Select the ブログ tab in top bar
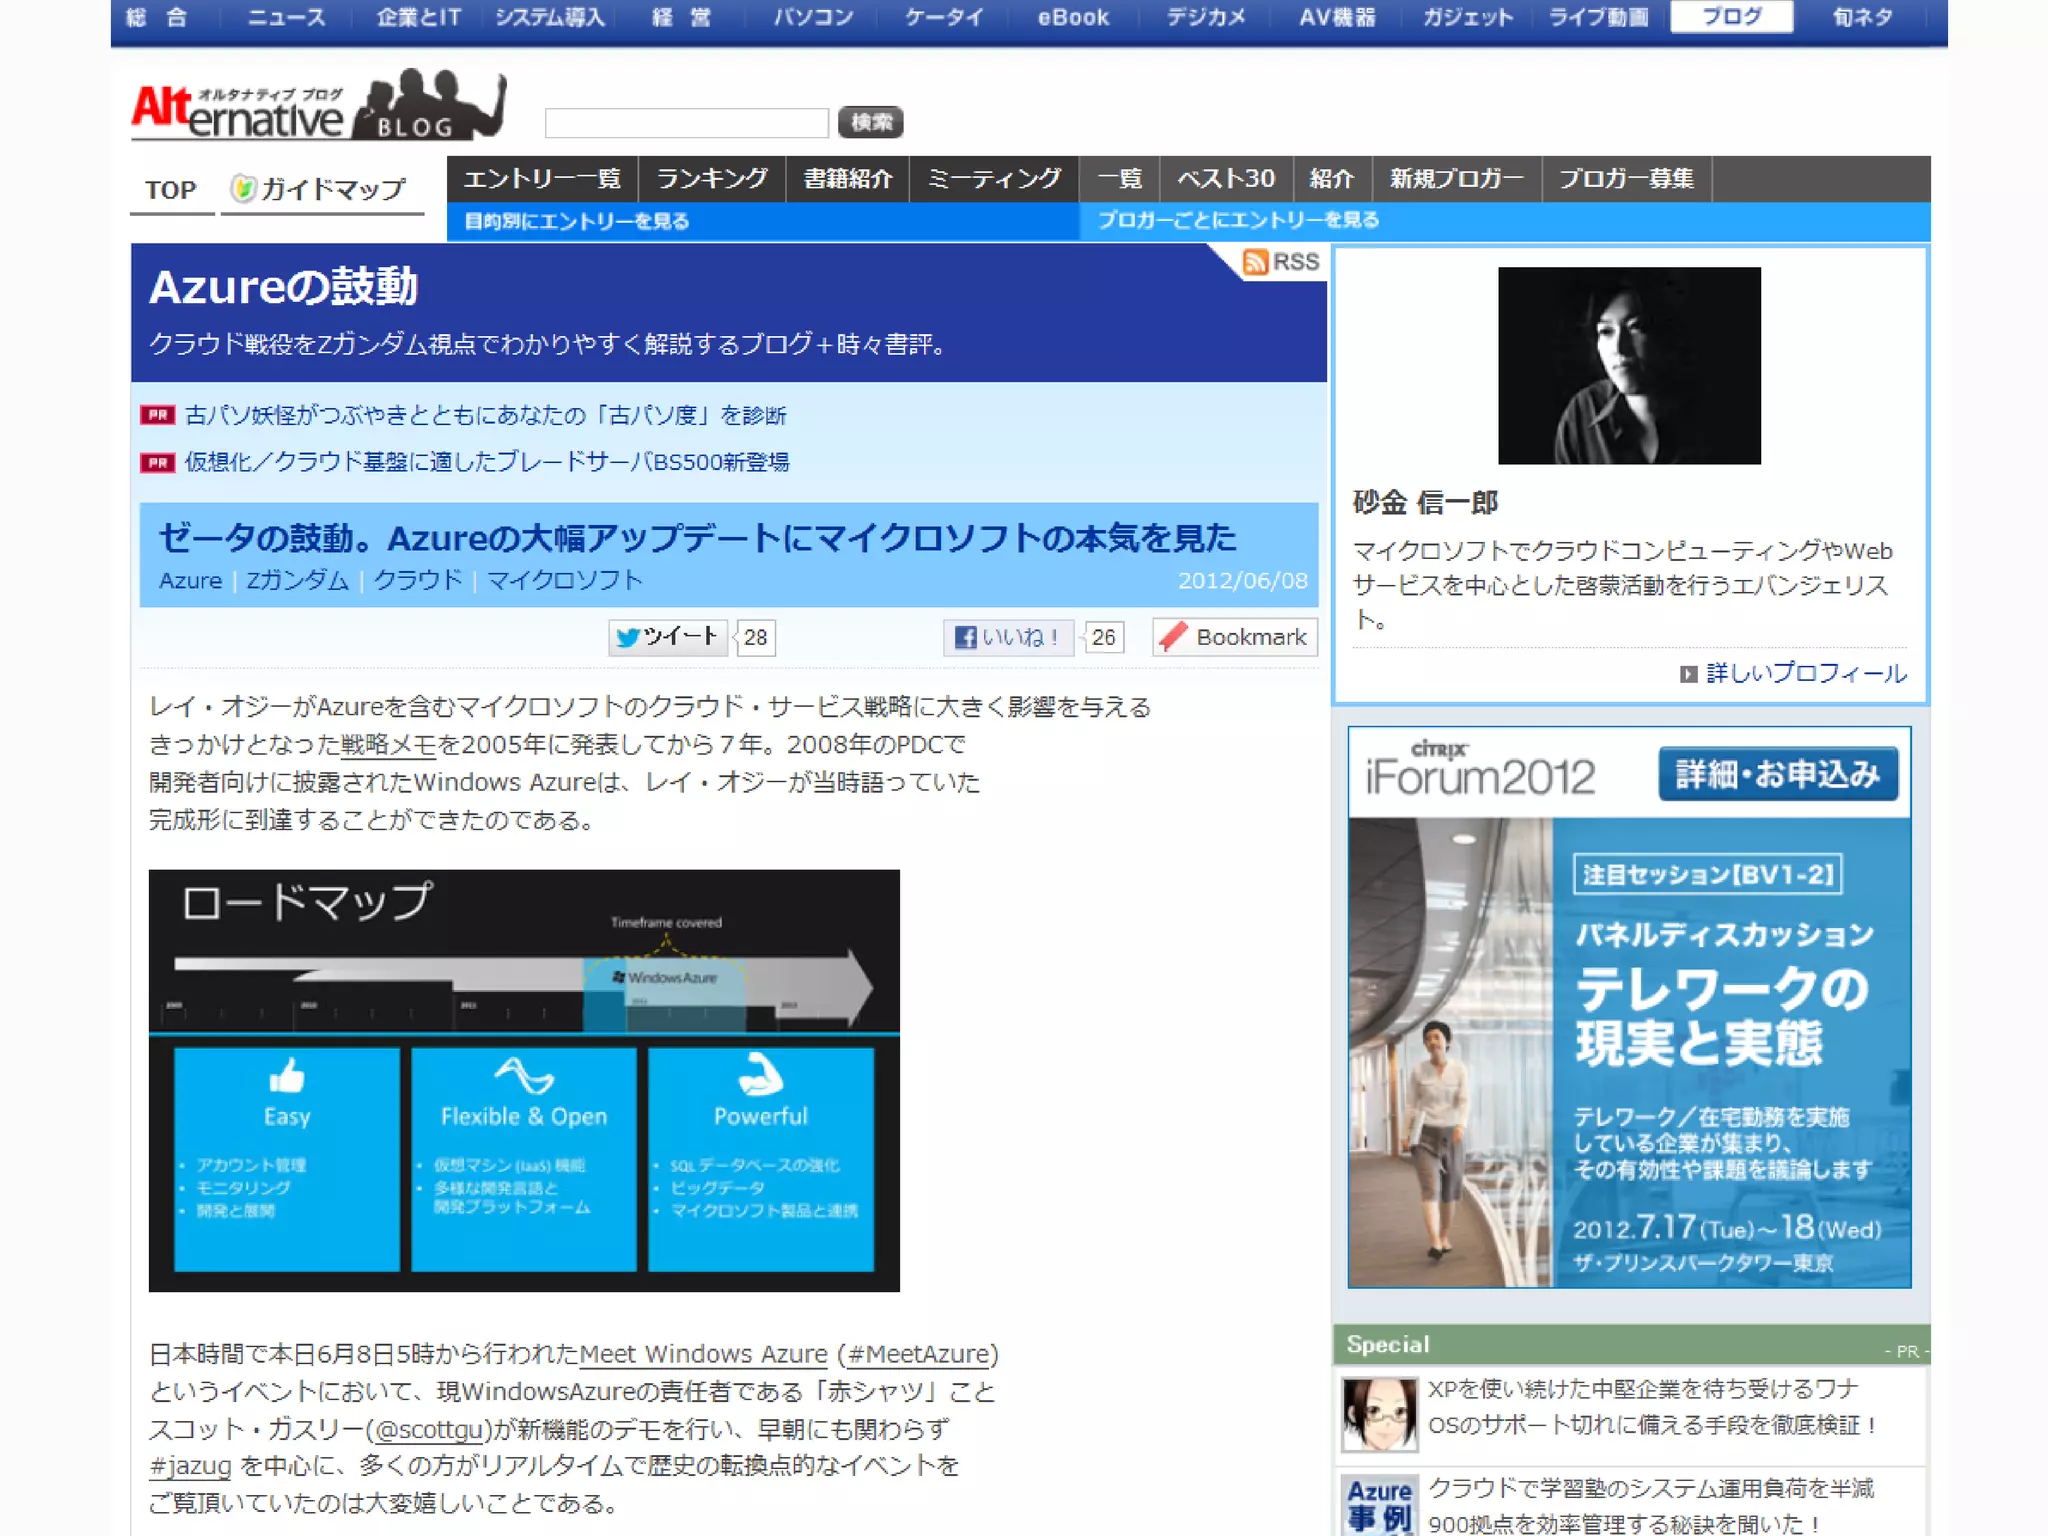The width and height of the screenshot is (2048, 1536). coord(1731,17)
